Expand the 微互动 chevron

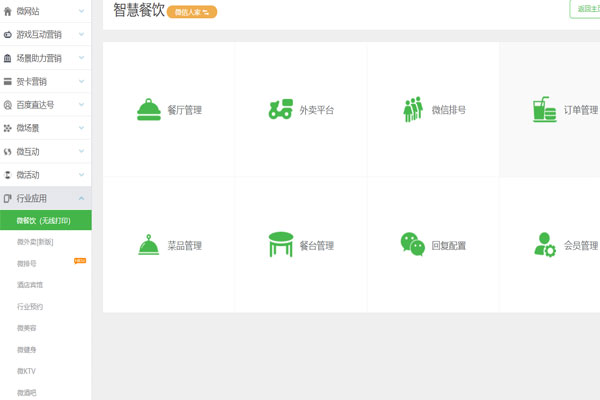(x=82, y=151)
